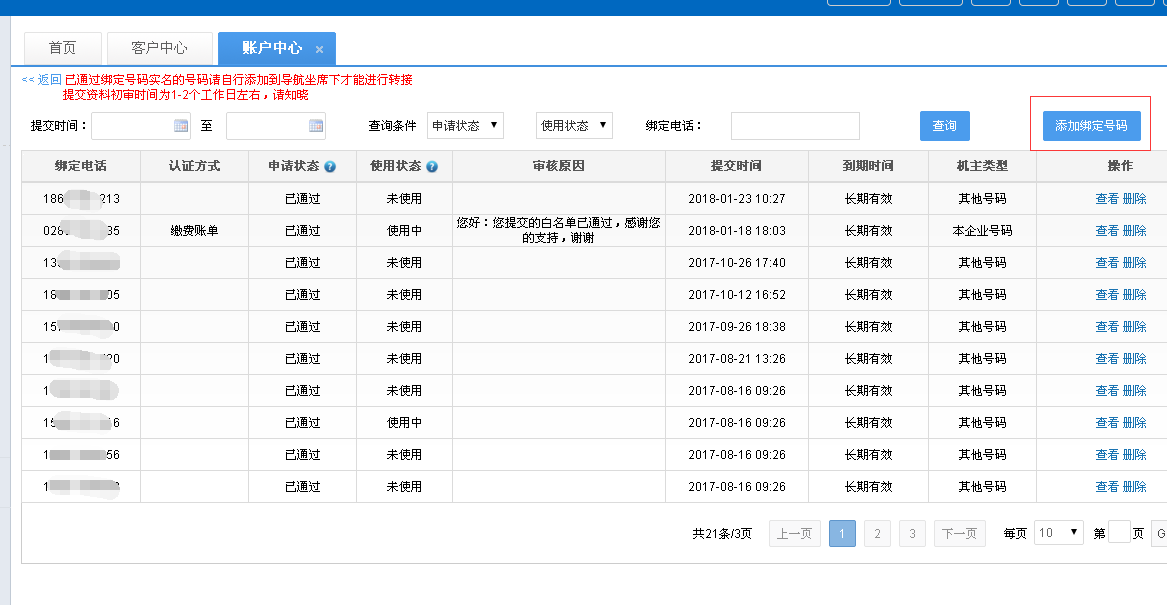Switch to the 客户中心 tab
The height and width of the screenshot is (605, 1167).
pos(159,48)
